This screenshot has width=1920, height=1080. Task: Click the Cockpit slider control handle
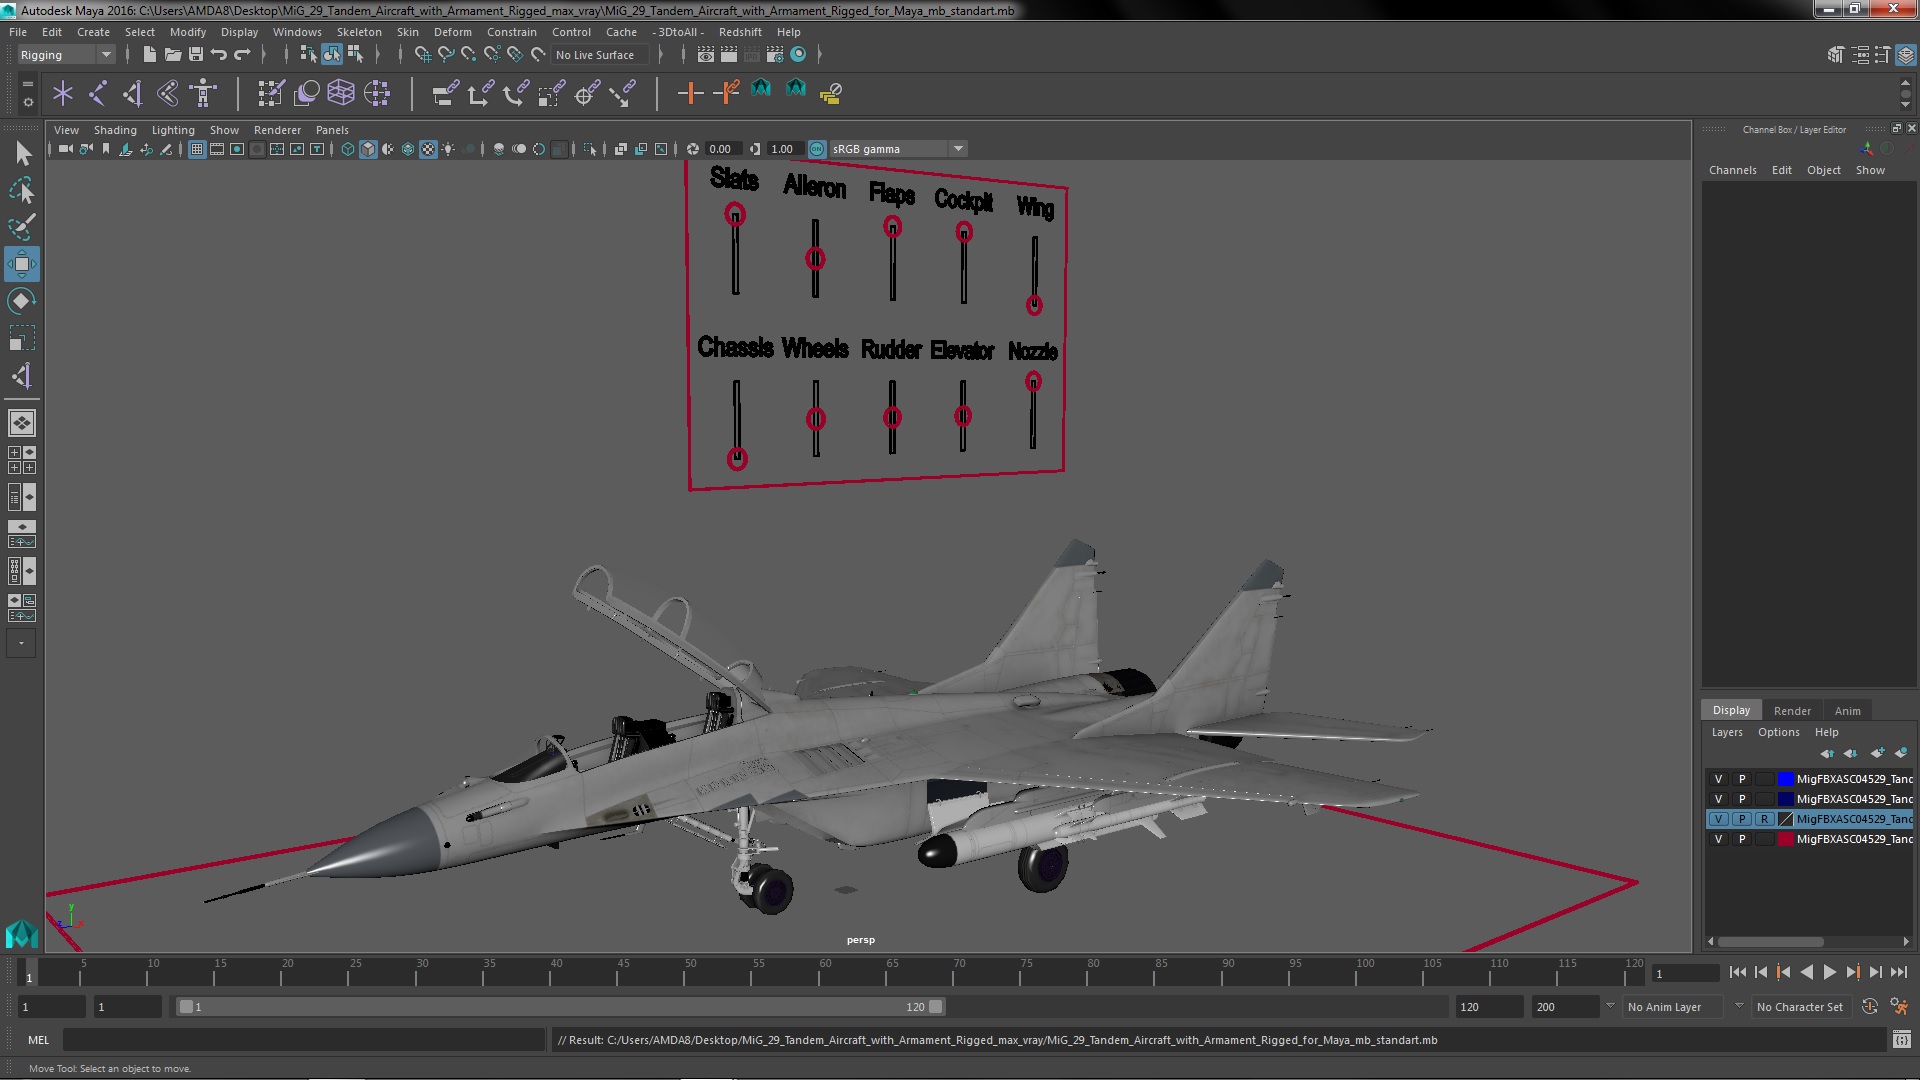963,233
